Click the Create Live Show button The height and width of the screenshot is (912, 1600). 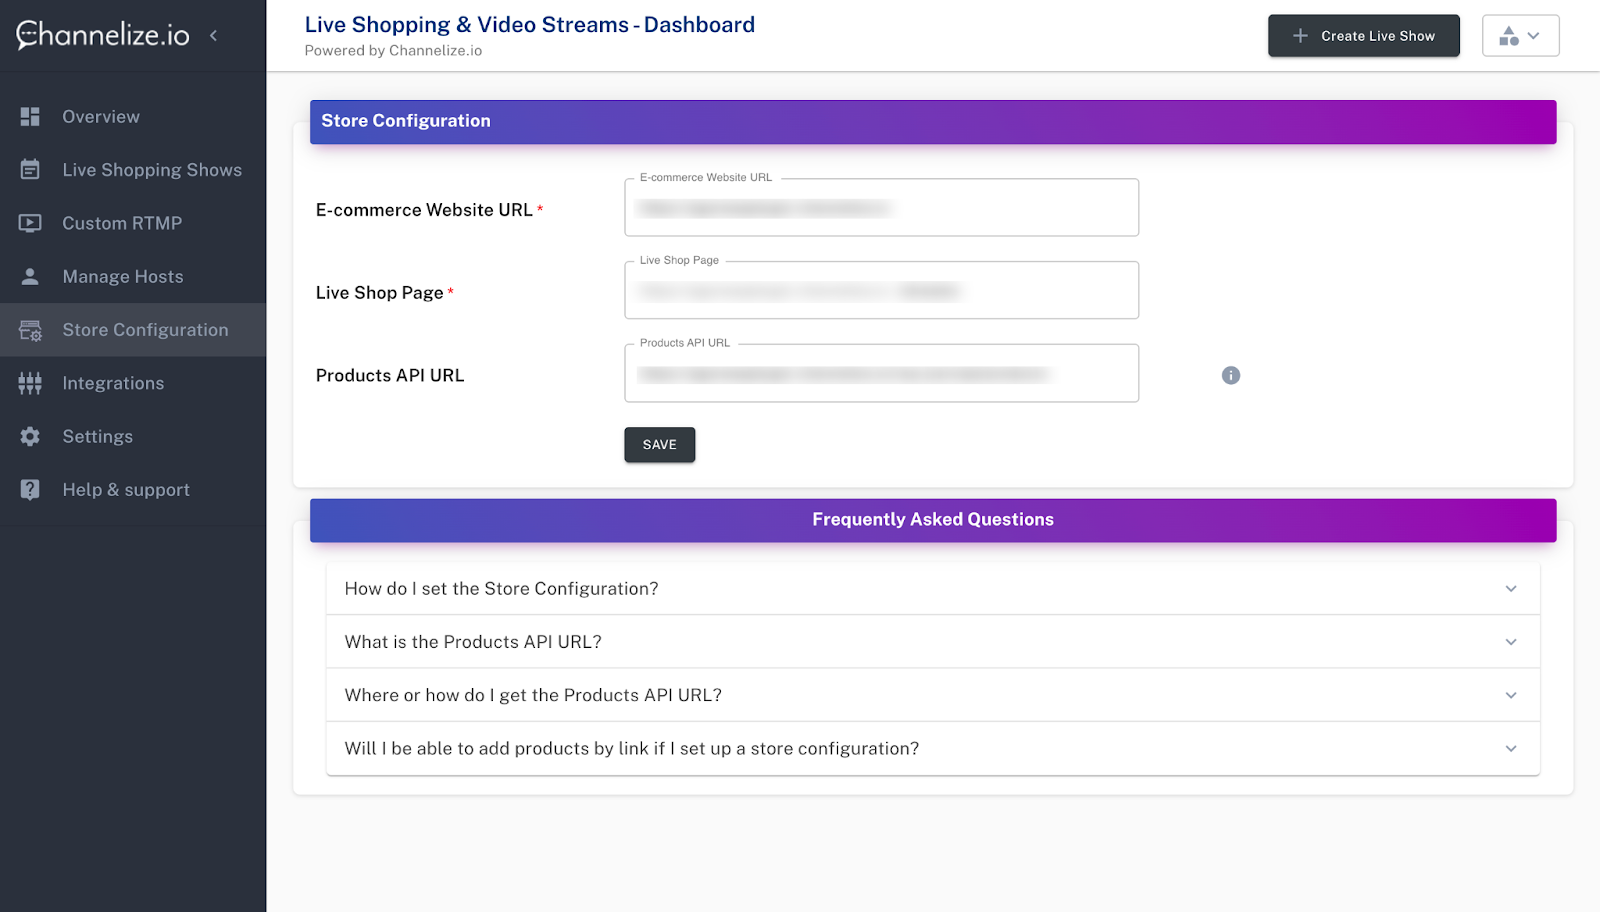click(1363, 36)
